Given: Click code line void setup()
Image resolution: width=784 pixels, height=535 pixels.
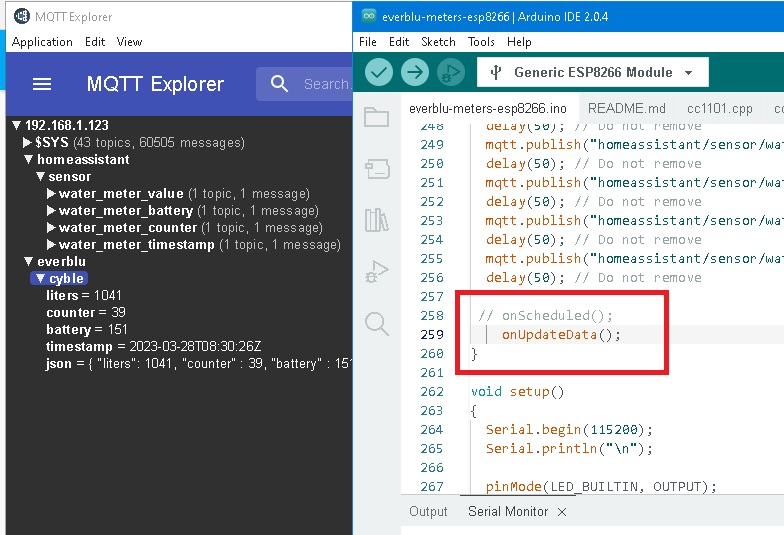Looking at the screenshot, I should 517,392.
